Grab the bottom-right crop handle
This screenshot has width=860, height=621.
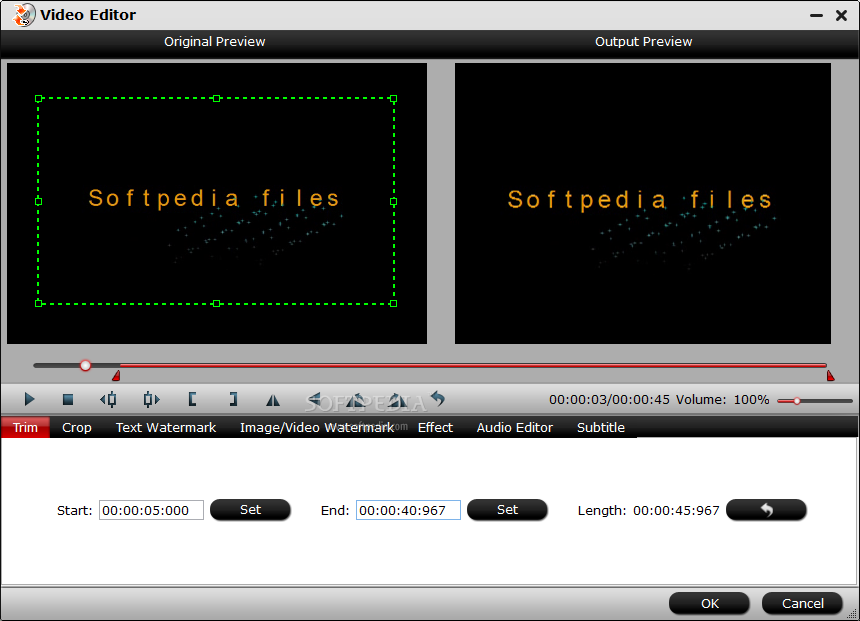(x=393, y=303)
